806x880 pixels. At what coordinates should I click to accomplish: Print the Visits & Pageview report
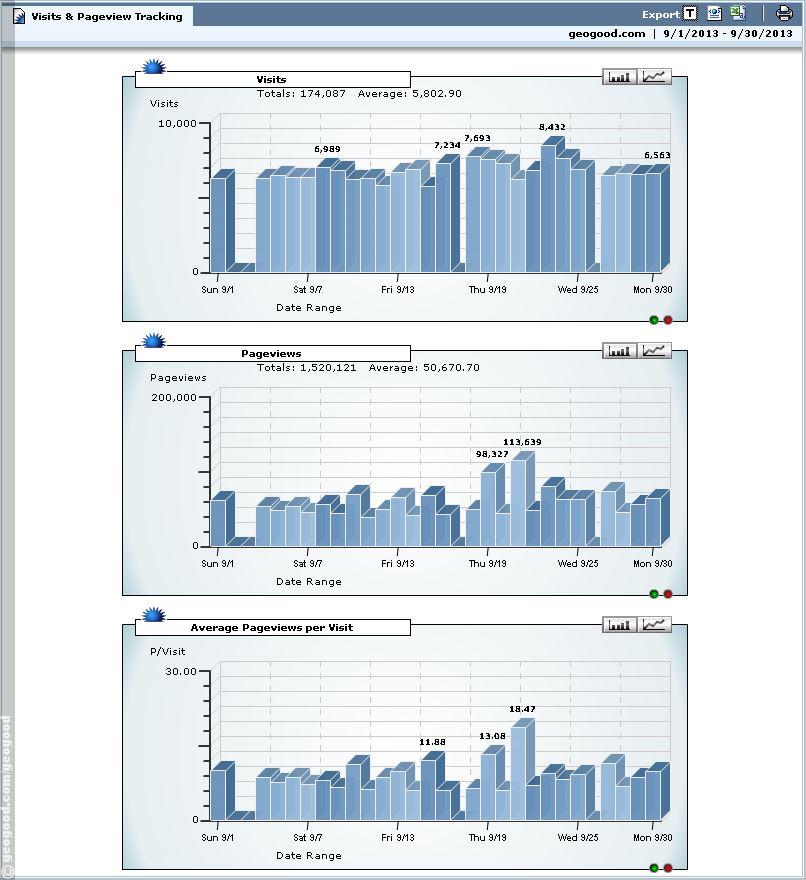click(x=784, y=14)
